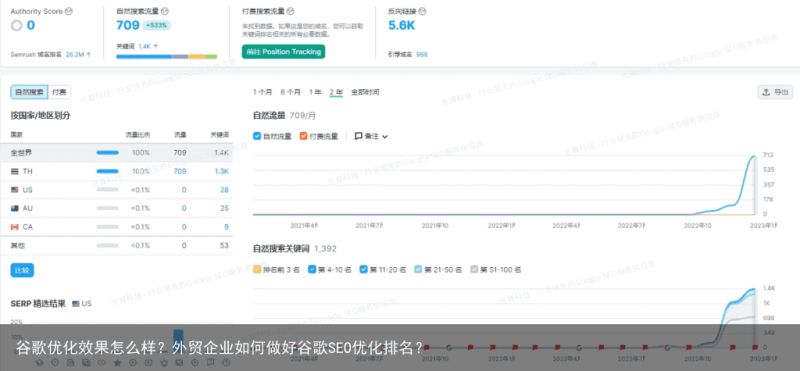Screen dimensions: 800x371
Task: Click the TH country flag icon
Action: coord(14,171)
